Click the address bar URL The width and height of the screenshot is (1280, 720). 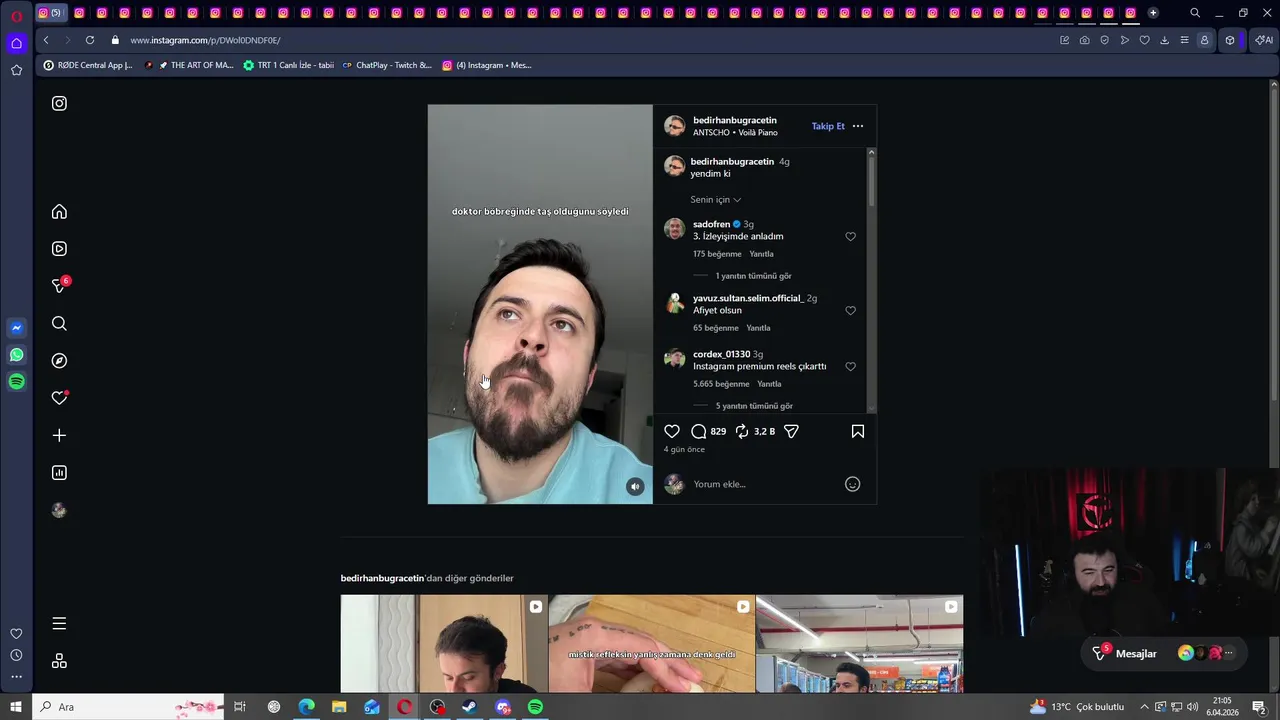(205, 40)
